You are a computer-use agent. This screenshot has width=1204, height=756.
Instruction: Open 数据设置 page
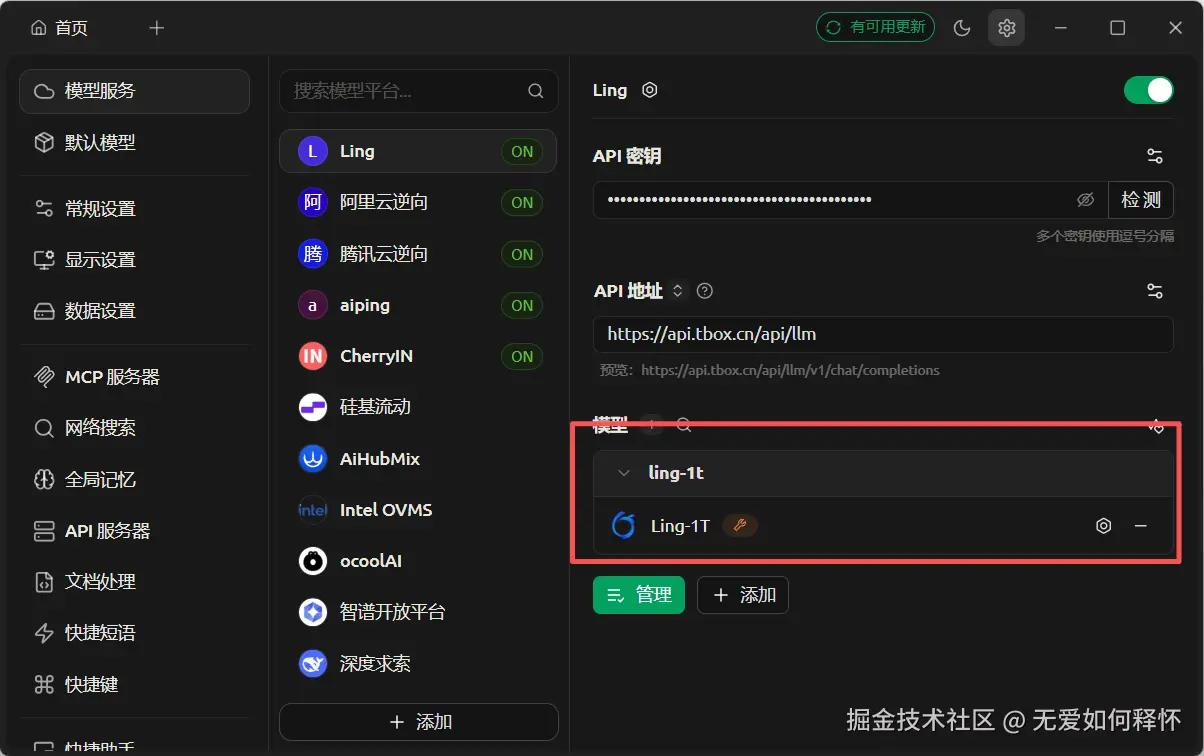click(x=135, y=311)
